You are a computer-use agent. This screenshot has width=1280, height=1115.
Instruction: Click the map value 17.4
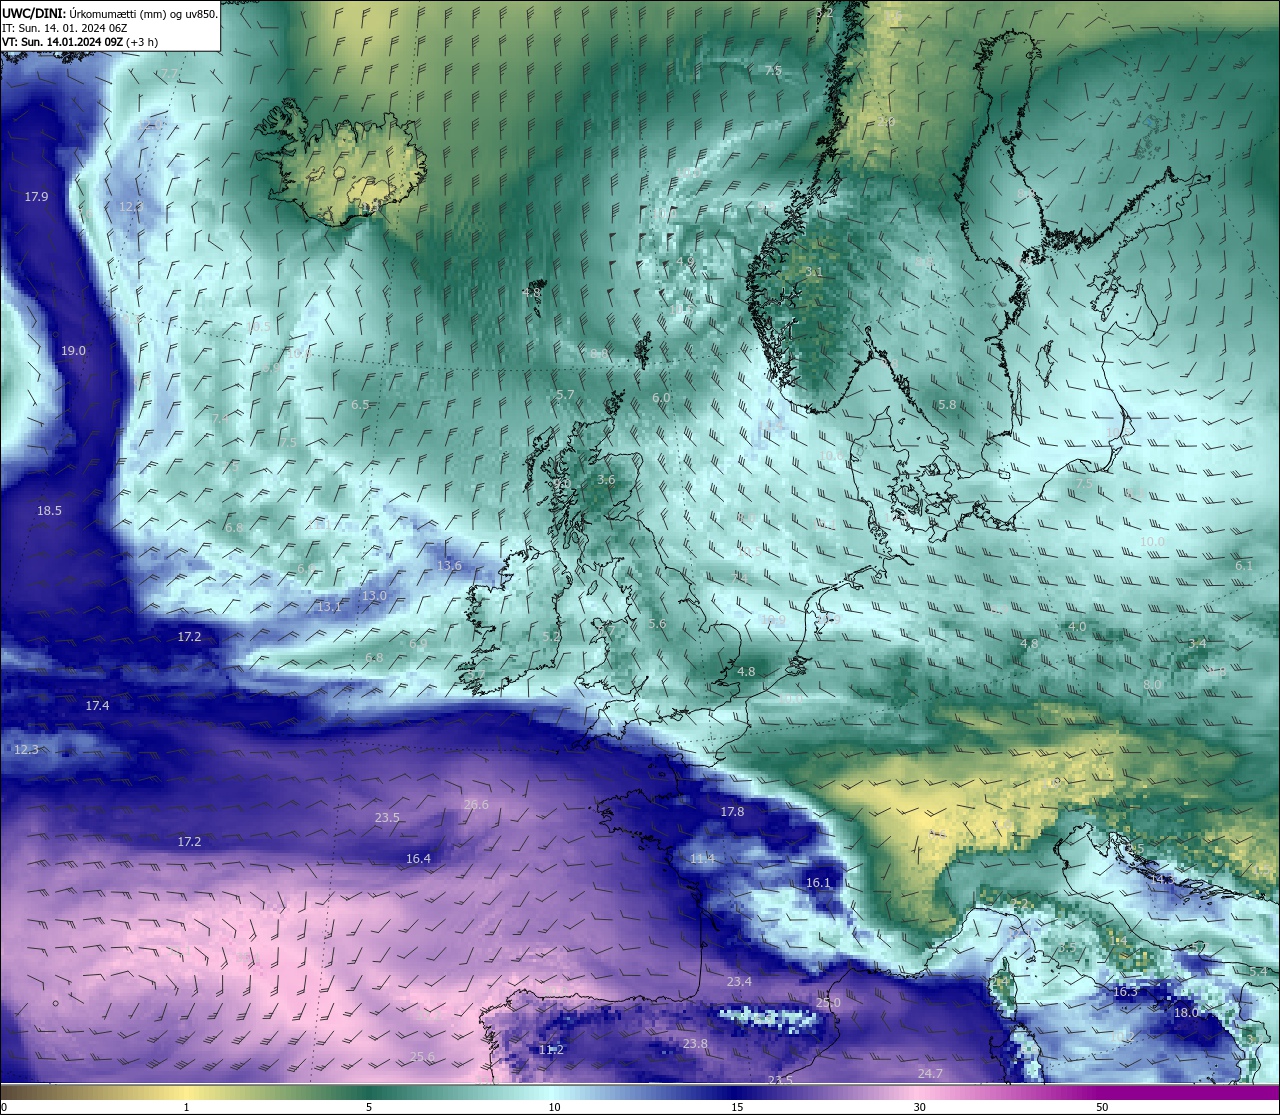[97, 706]
